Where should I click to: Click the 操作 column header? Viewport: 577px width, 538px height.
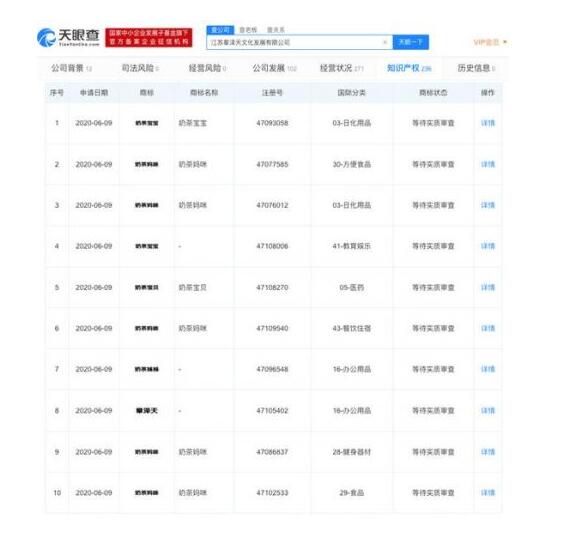tap(488, 93)
